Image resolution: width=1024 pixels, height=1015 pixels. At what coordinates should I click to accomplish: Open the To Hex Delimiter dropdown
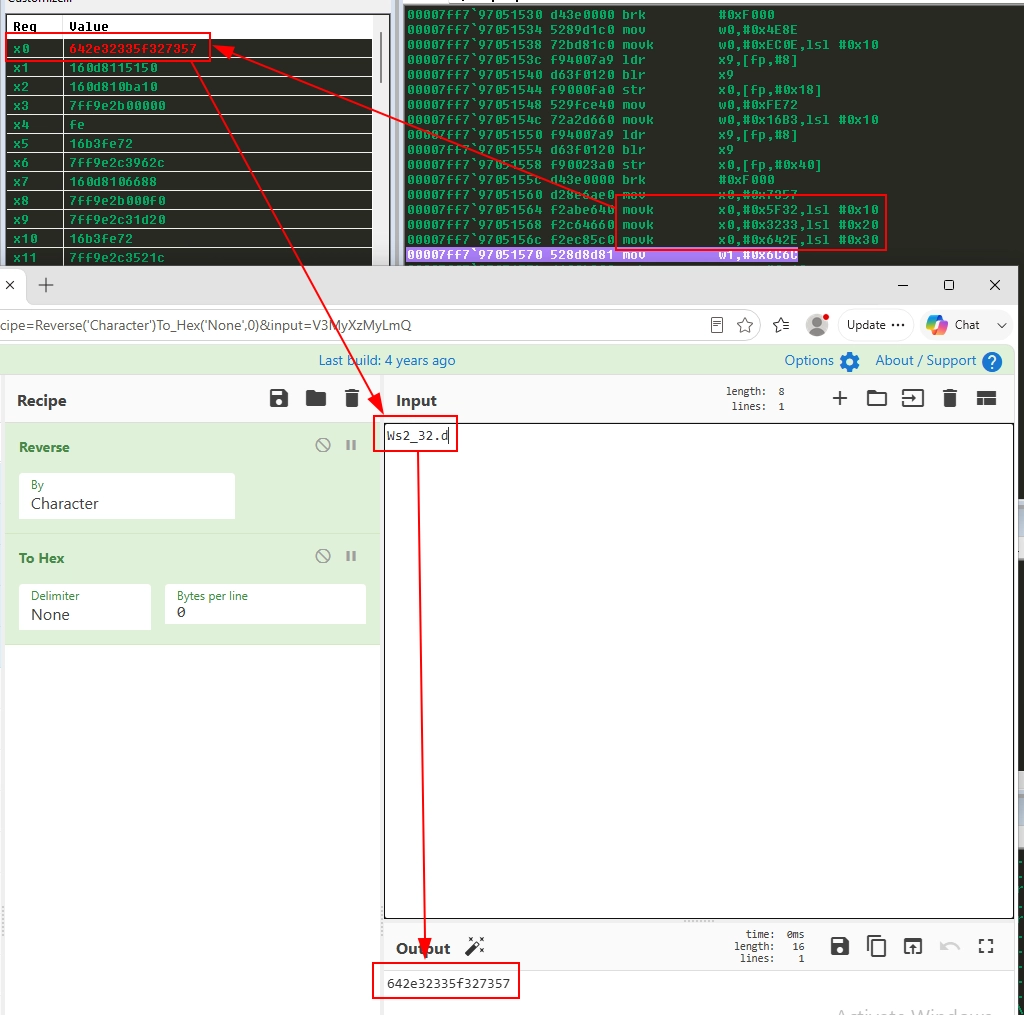(85, 607)
